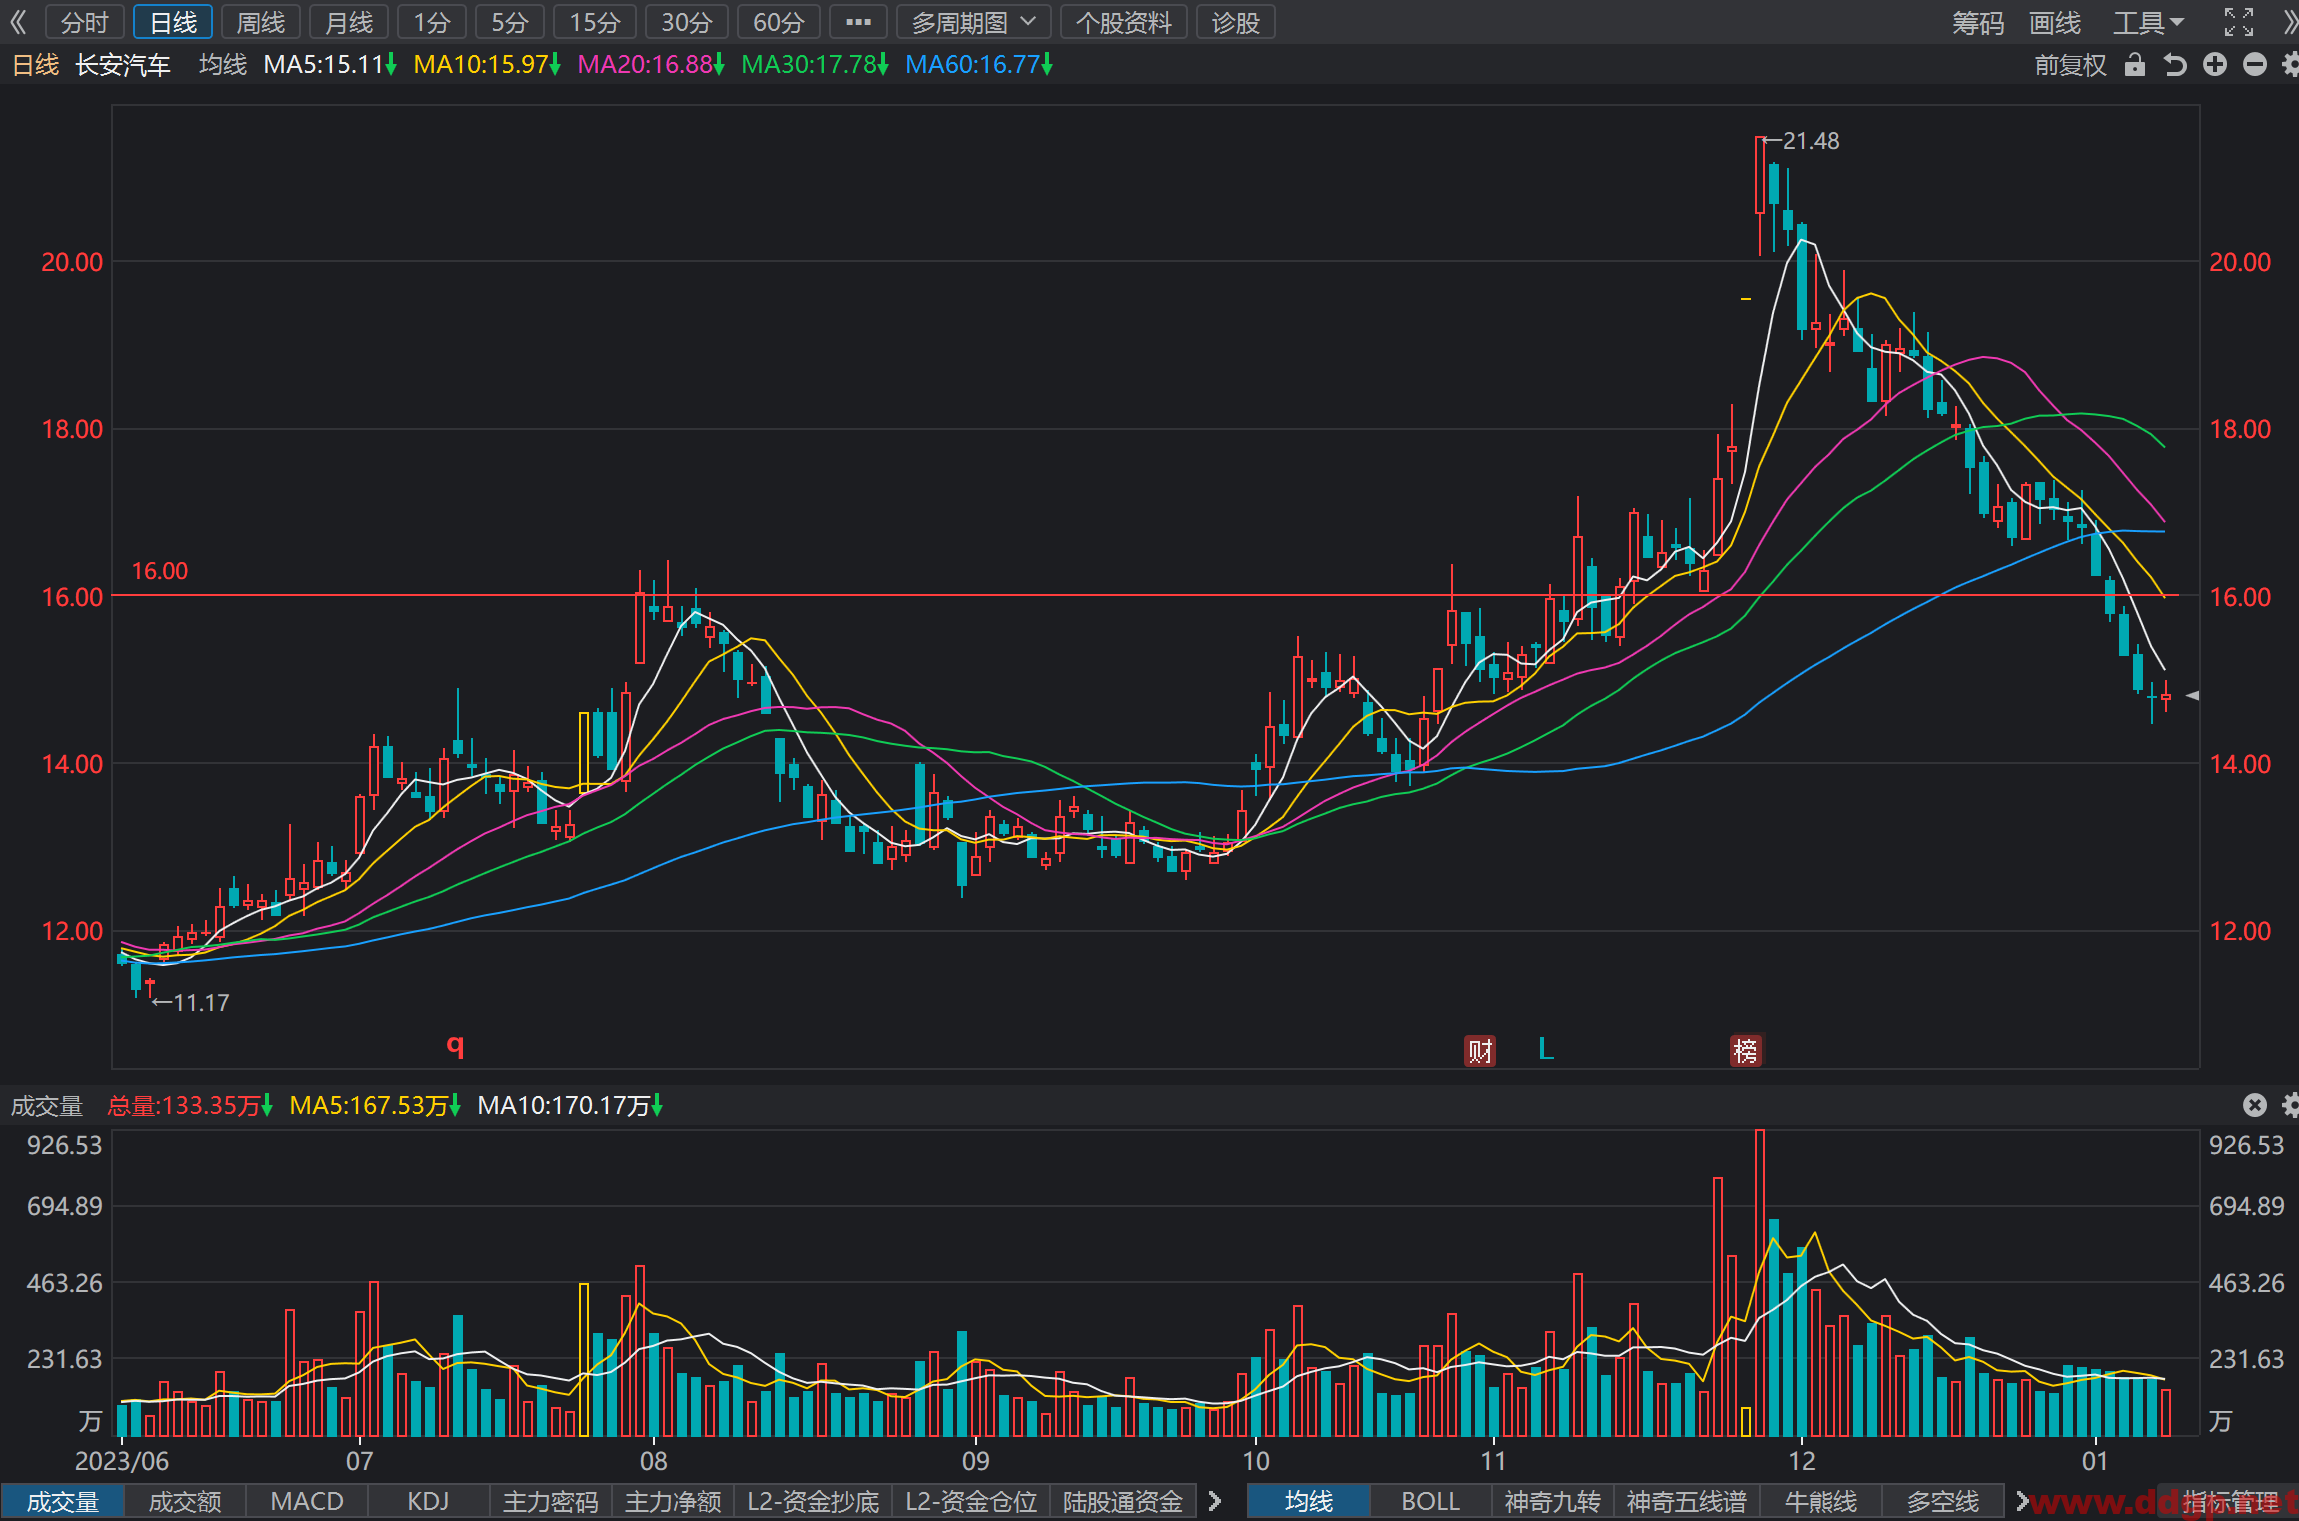Click the lock icon next to 前复权
2299x1521 pixels.
2135,65
